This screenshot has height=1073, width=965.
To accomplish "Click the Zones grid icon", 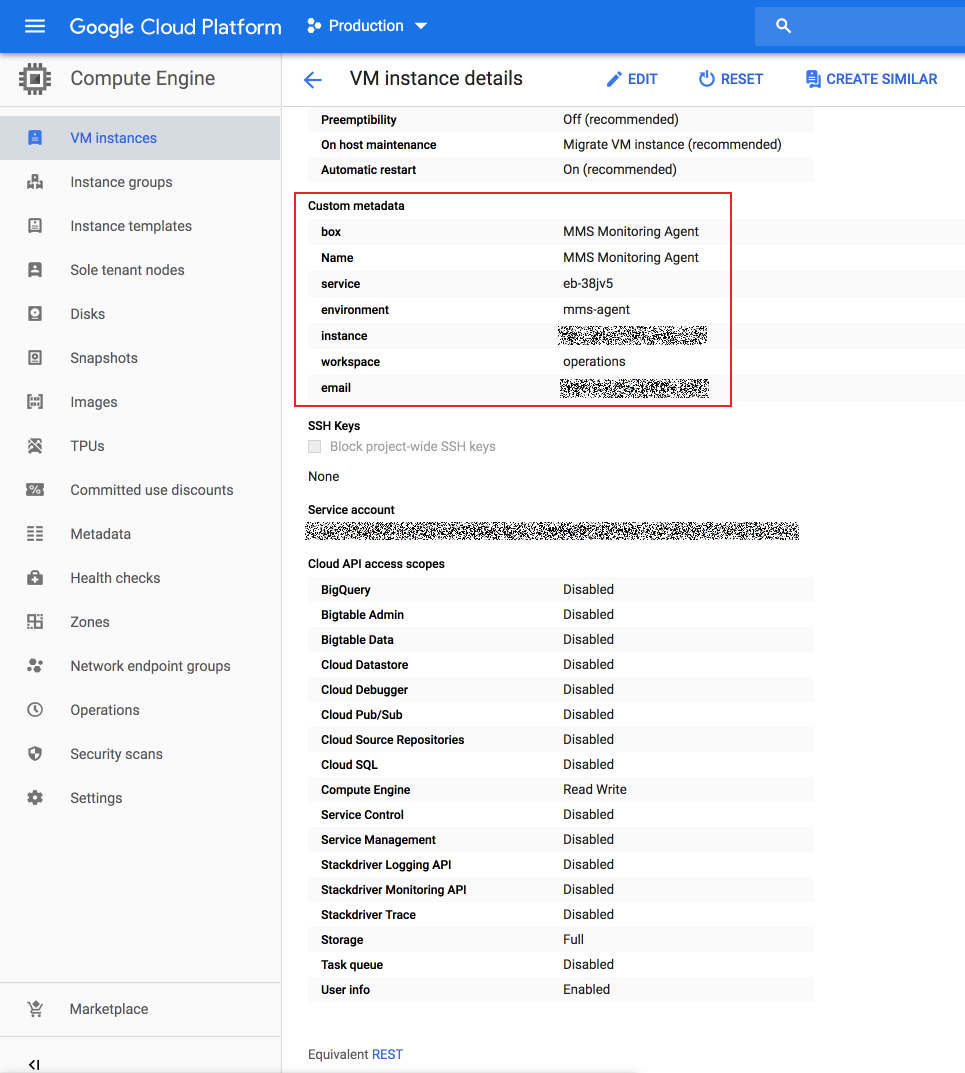I will coord(35,622).
